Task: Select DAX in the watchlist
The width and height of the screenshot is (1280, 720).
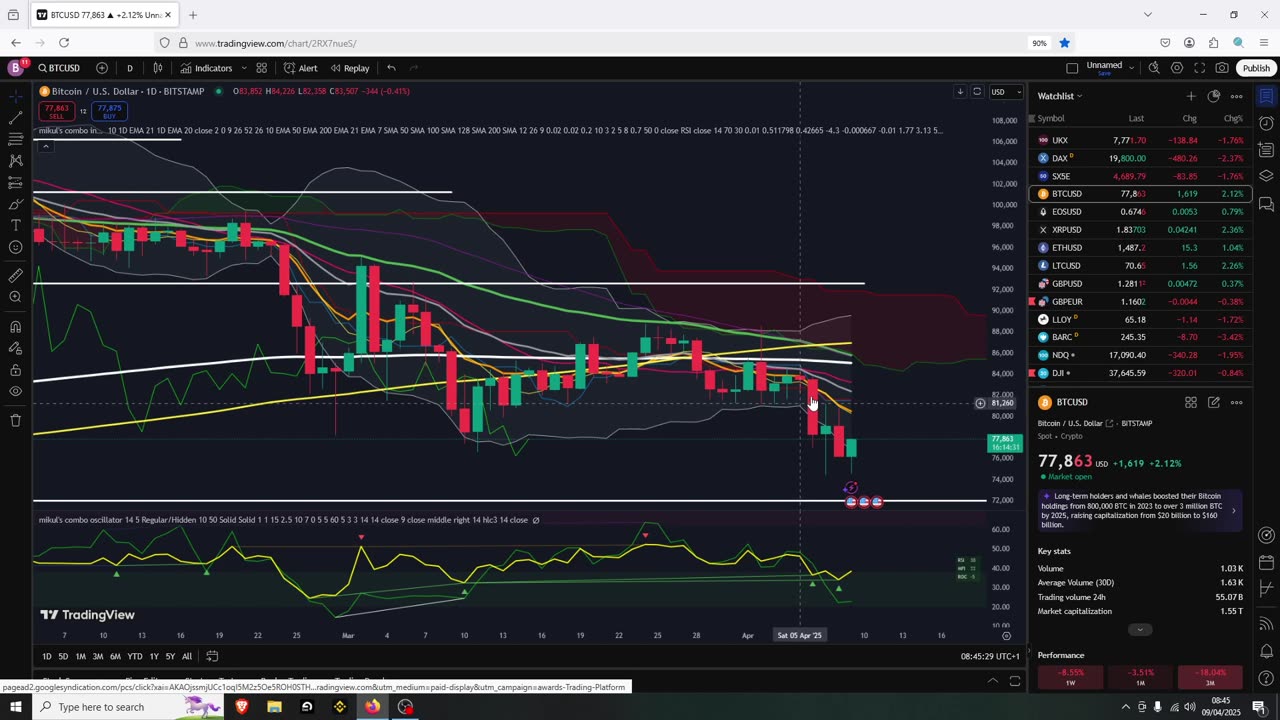Action: pyautogui.click(x=1140, y=158)
